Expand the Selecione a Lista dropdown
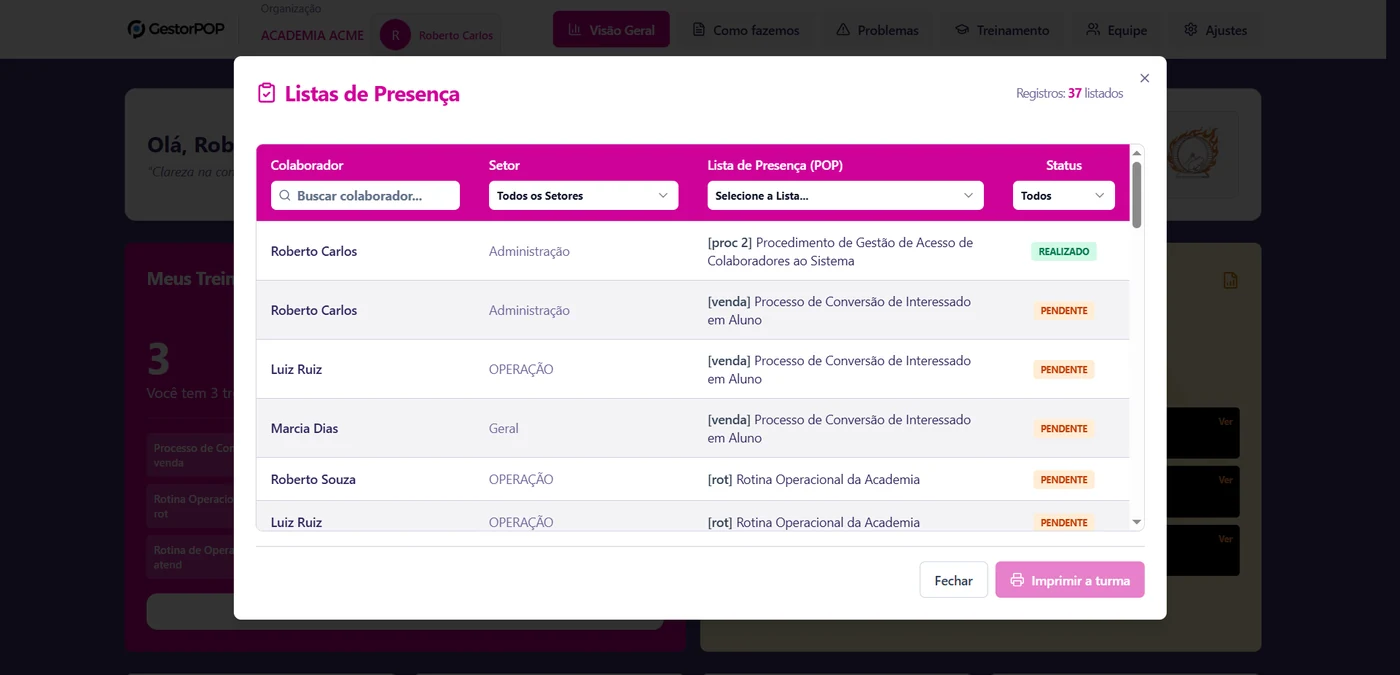The height and width of the screenshot is (675, 1400). [x=845, y=196]
